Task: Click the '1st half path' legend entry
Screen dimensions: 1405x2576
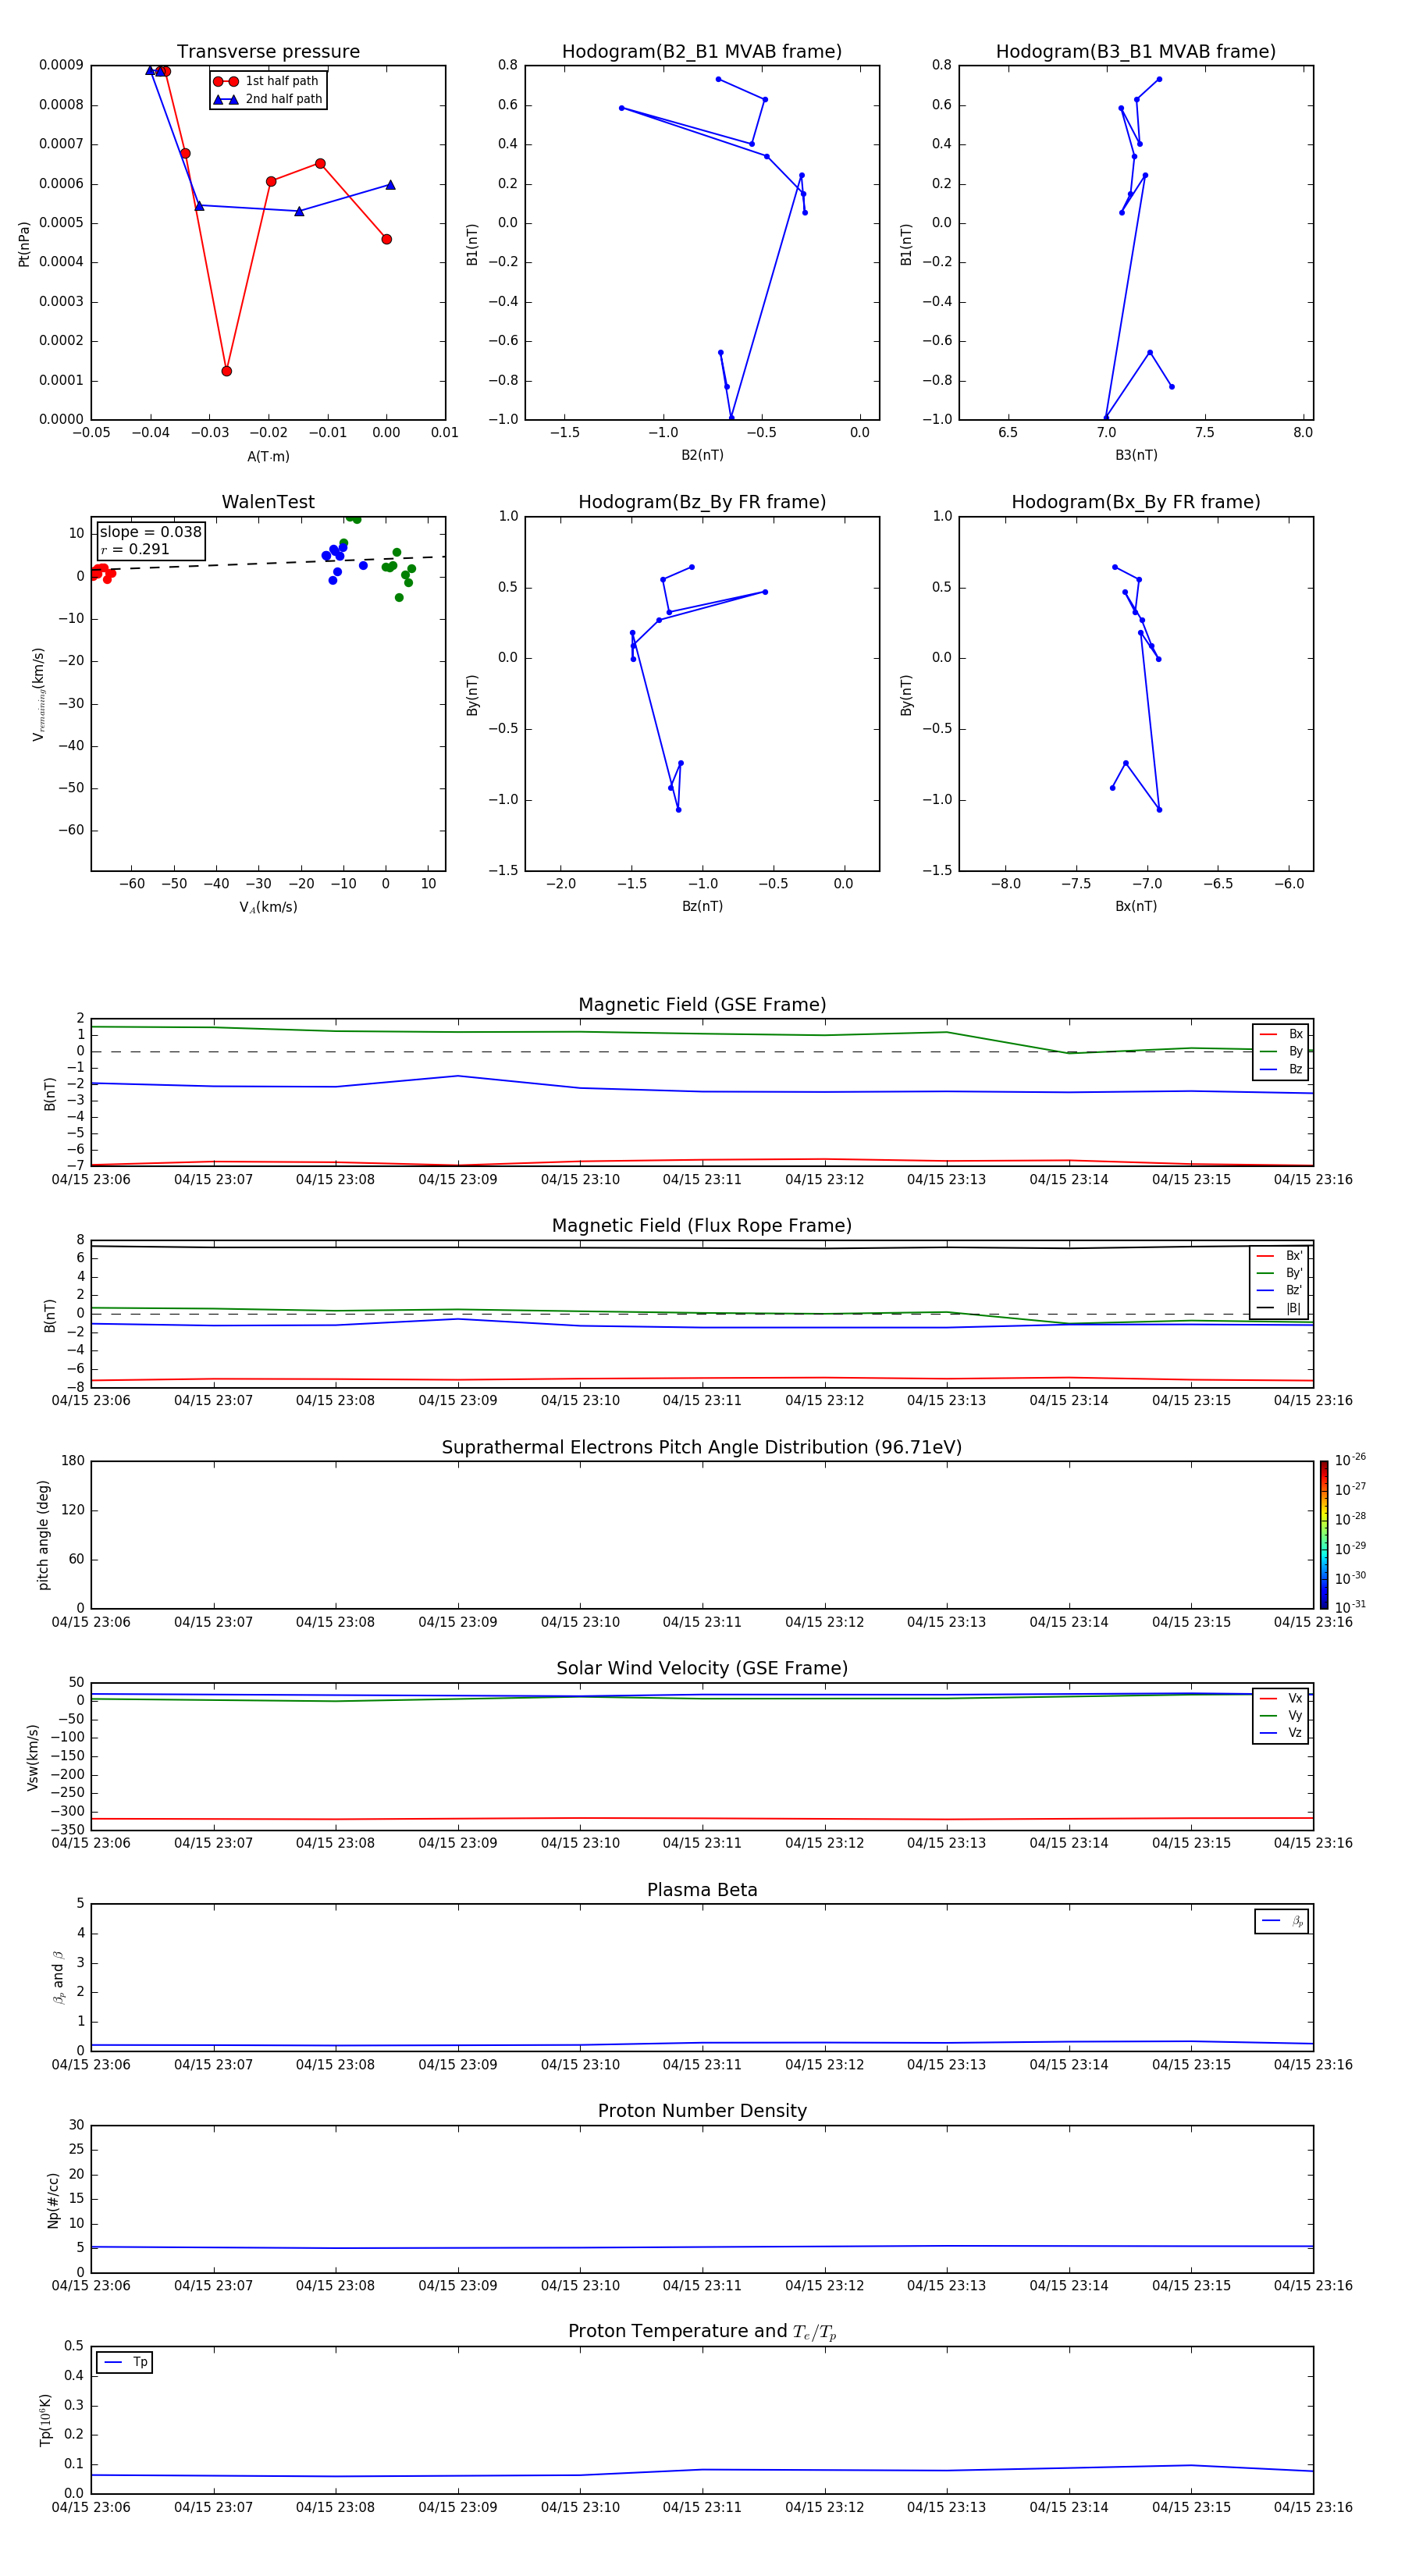Action: tap(267, 81)
